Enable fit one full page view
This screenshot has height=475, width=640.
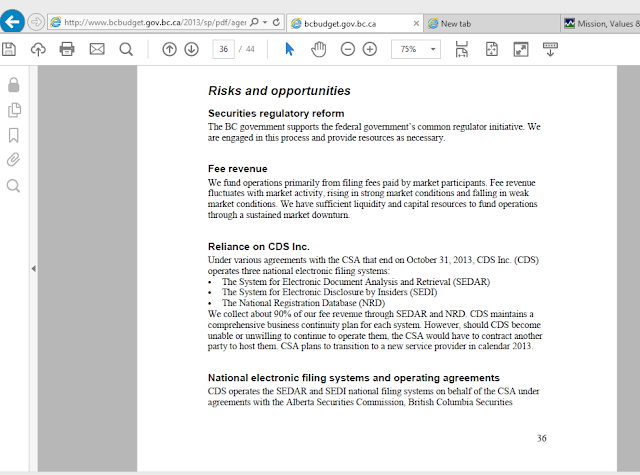pos(492,49)
